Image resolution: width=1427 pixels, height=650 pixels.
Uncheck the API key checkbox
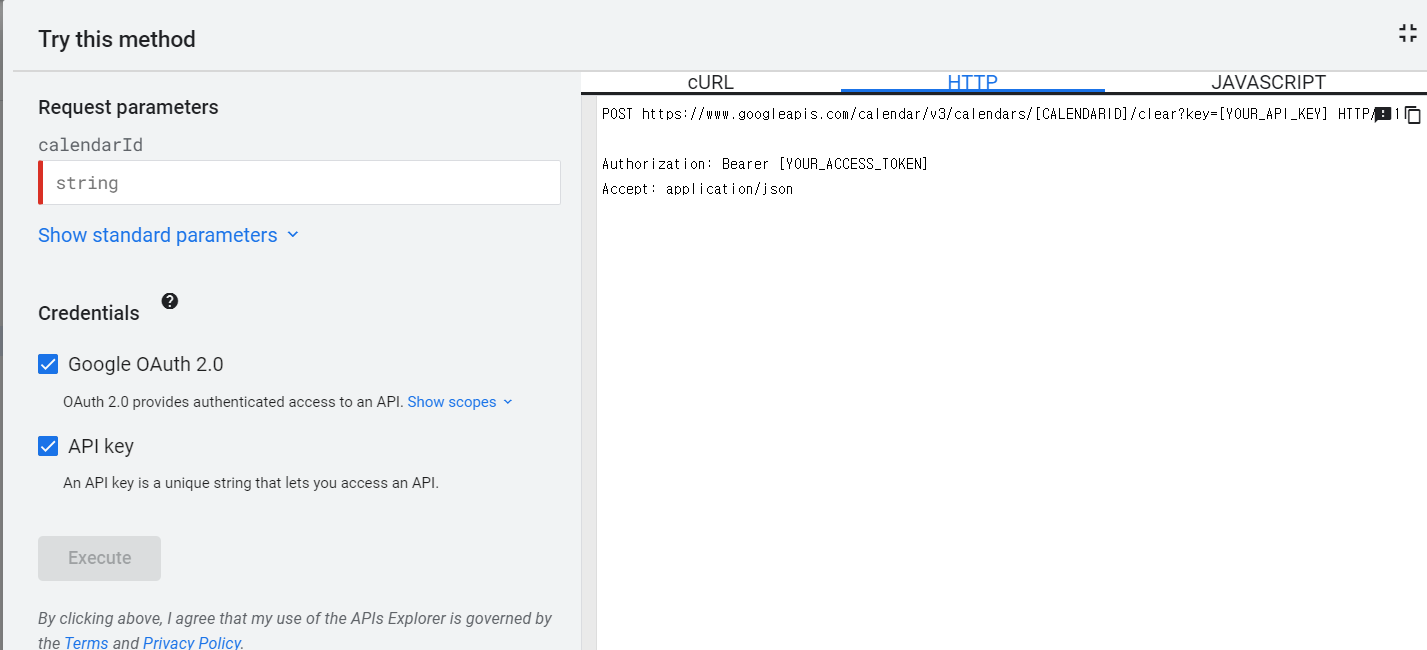[x=48, y=446]
